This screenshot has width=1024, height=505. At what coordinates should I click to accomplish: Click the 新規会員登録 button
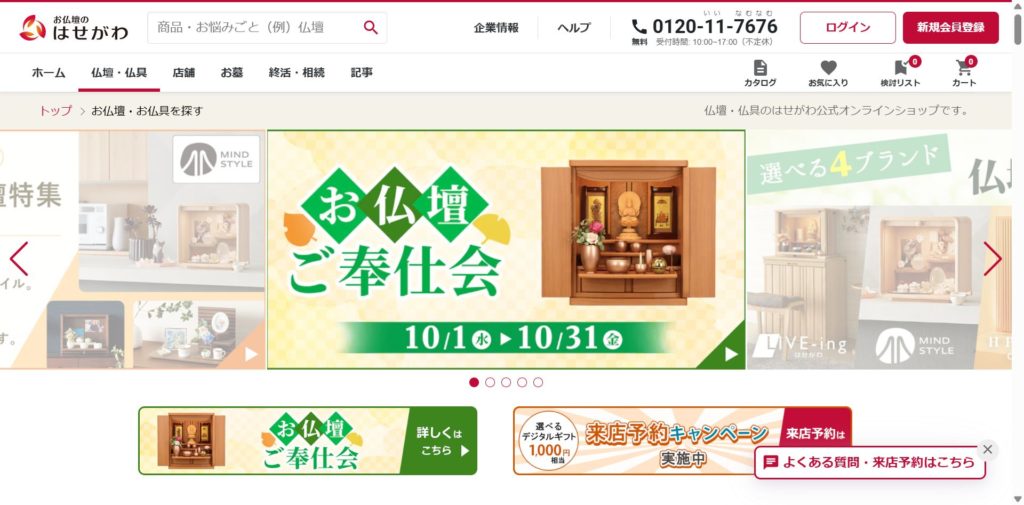tap(951, 27)
